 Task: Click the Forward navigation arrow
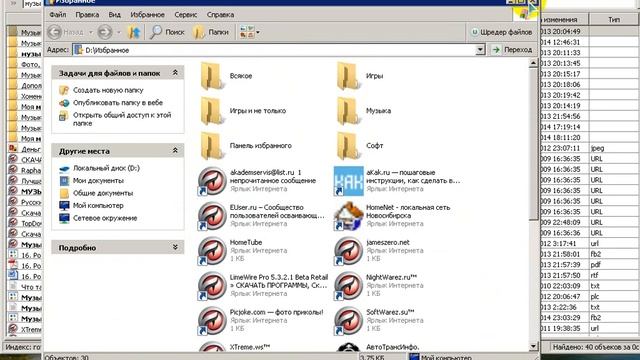[104, 32]
